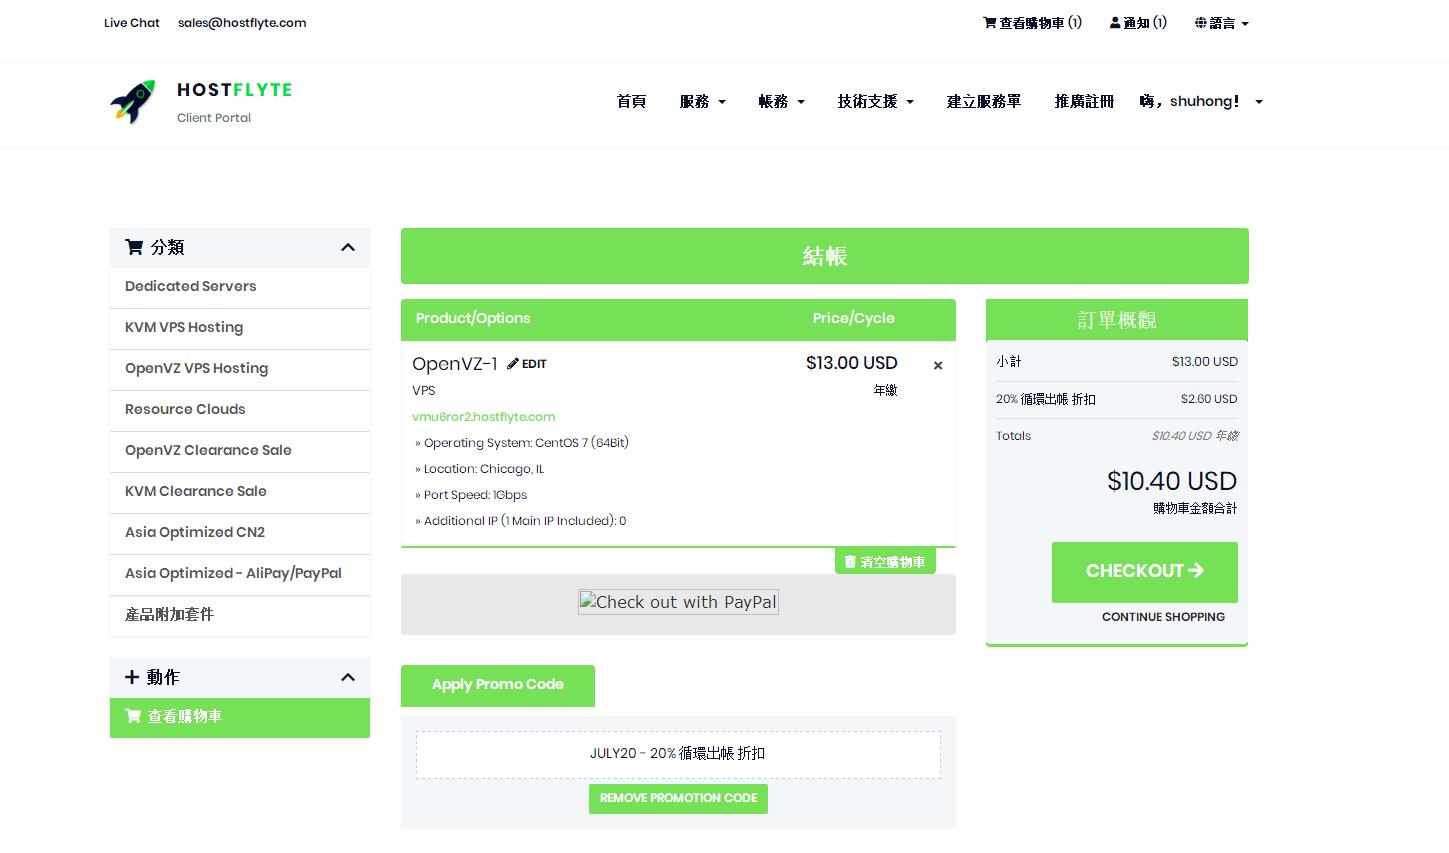Click the broken Check out with PayPal image
1449x853 pixels.
pos(678,602)
